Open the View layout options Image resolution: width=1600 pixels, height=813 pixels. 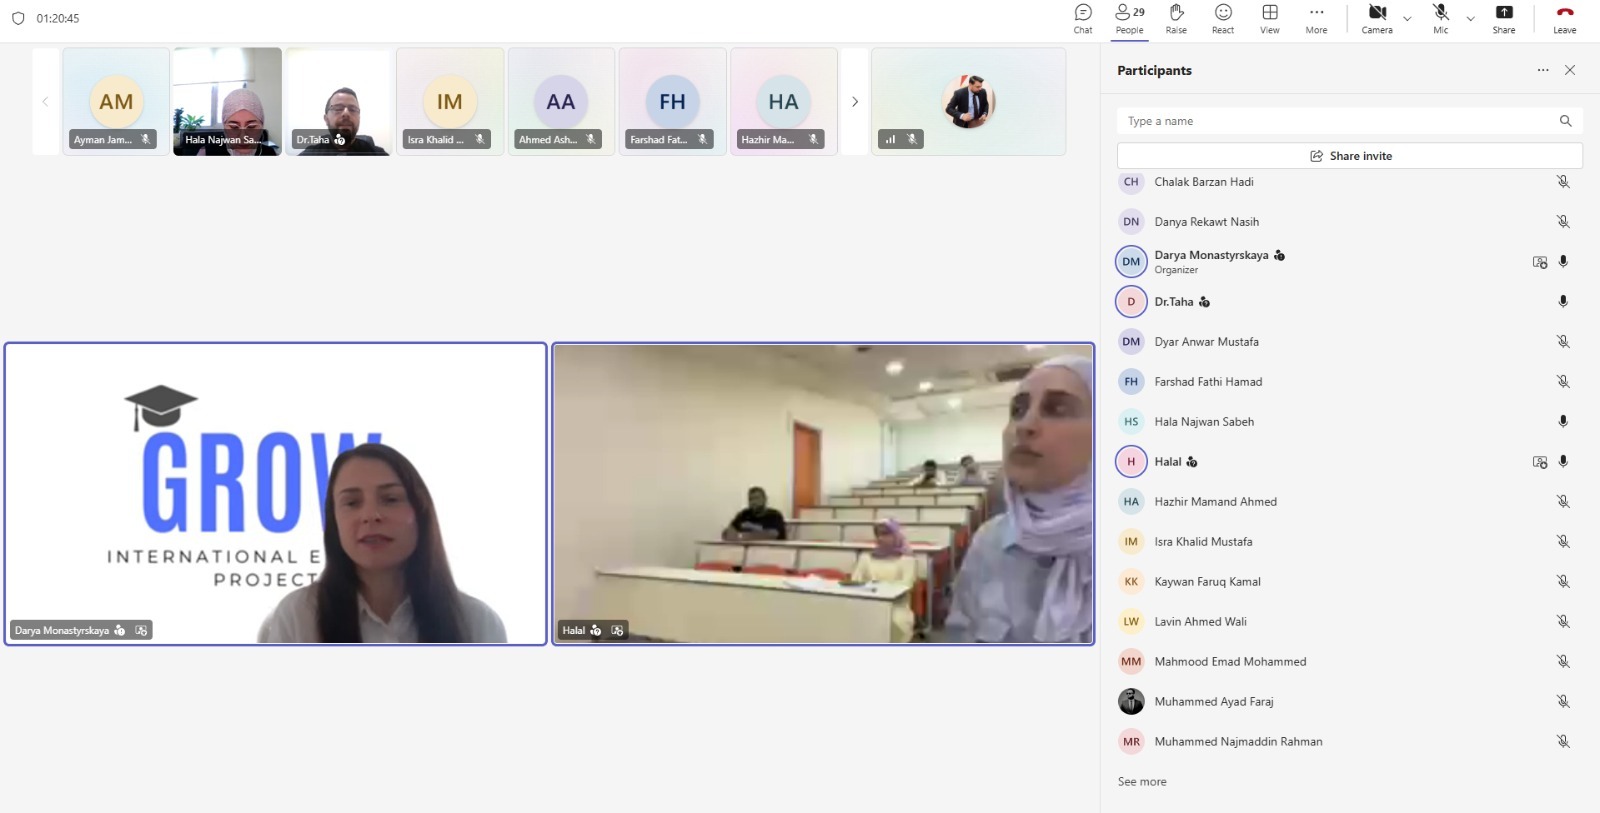[1269, 18]
